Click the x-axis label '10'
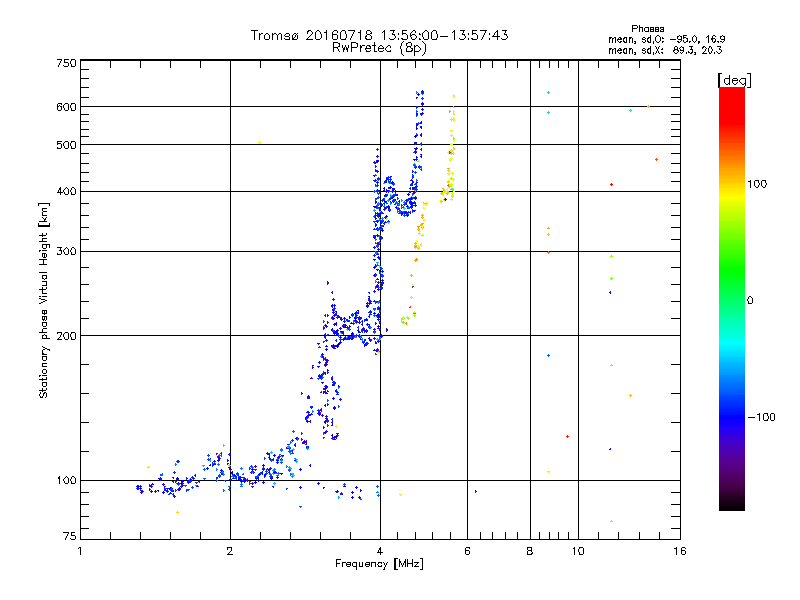Screen dimensions: 800x600 578,551
